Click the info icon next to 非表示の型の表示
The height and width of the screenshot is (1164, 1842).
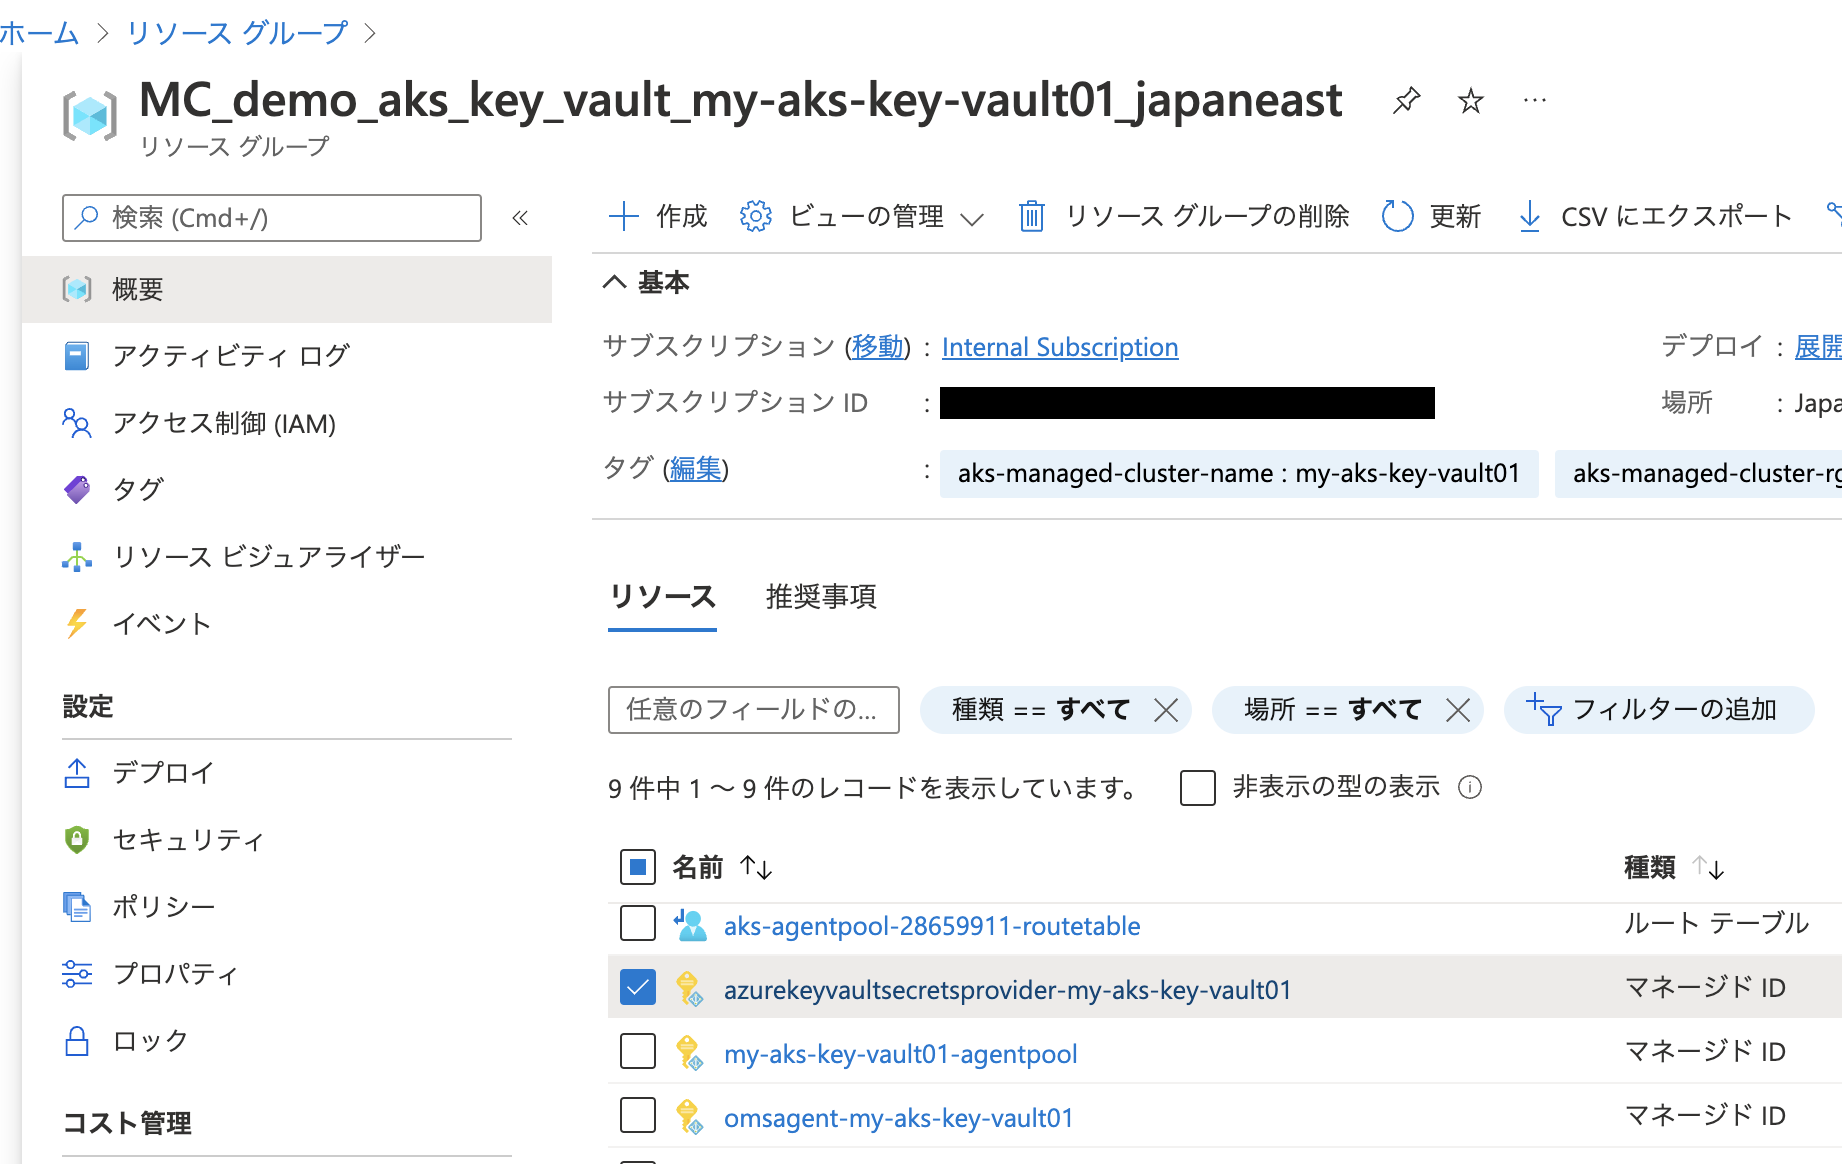[x=1470, y=788]
